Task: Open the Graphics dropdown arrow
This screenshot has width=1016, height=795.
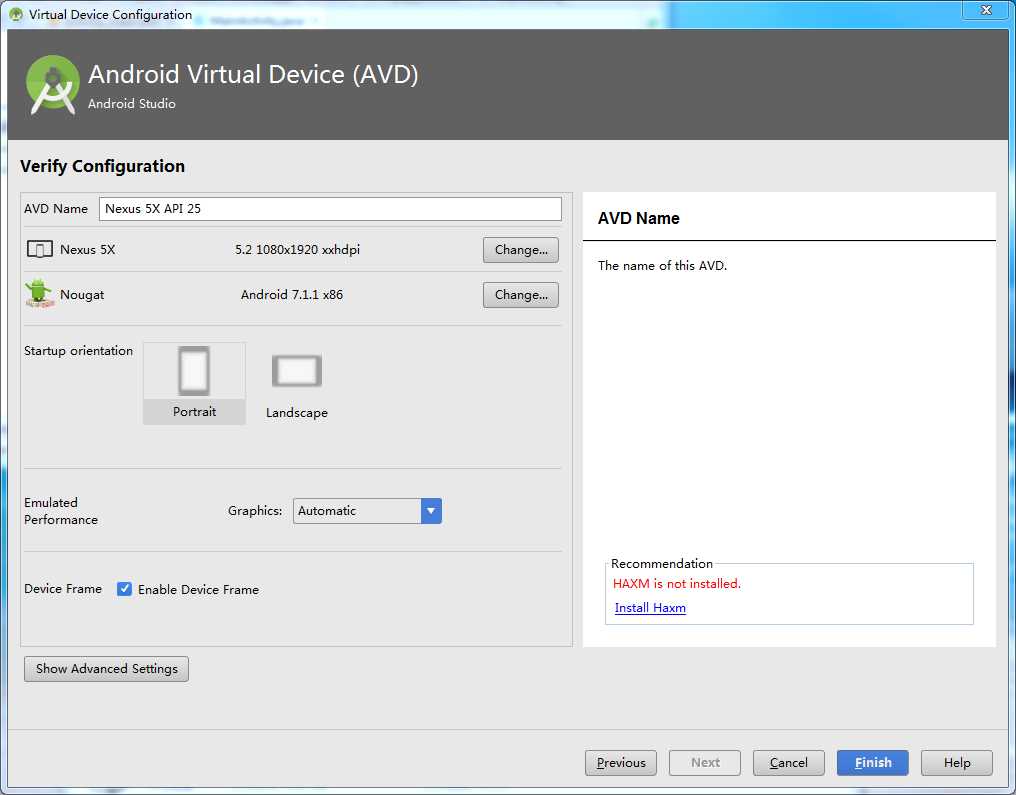Action: [x=431, y=511]
